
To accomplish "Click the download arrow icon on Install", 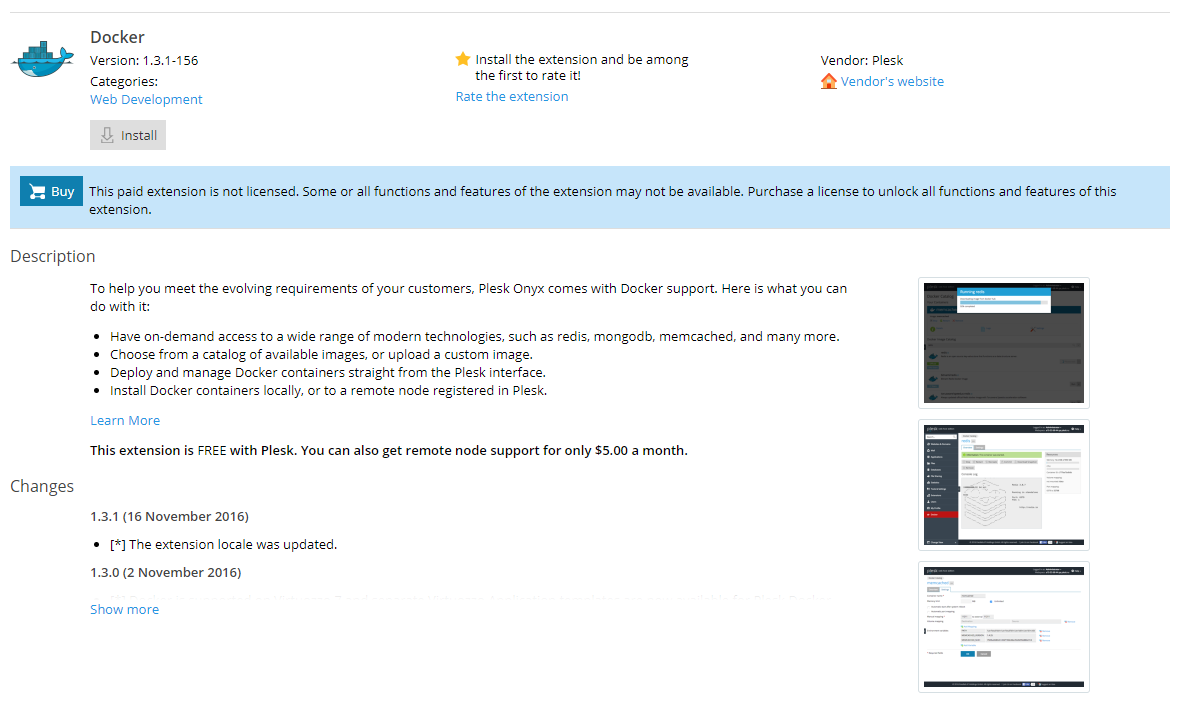I will pyautogui.click(x=107, y=135).
